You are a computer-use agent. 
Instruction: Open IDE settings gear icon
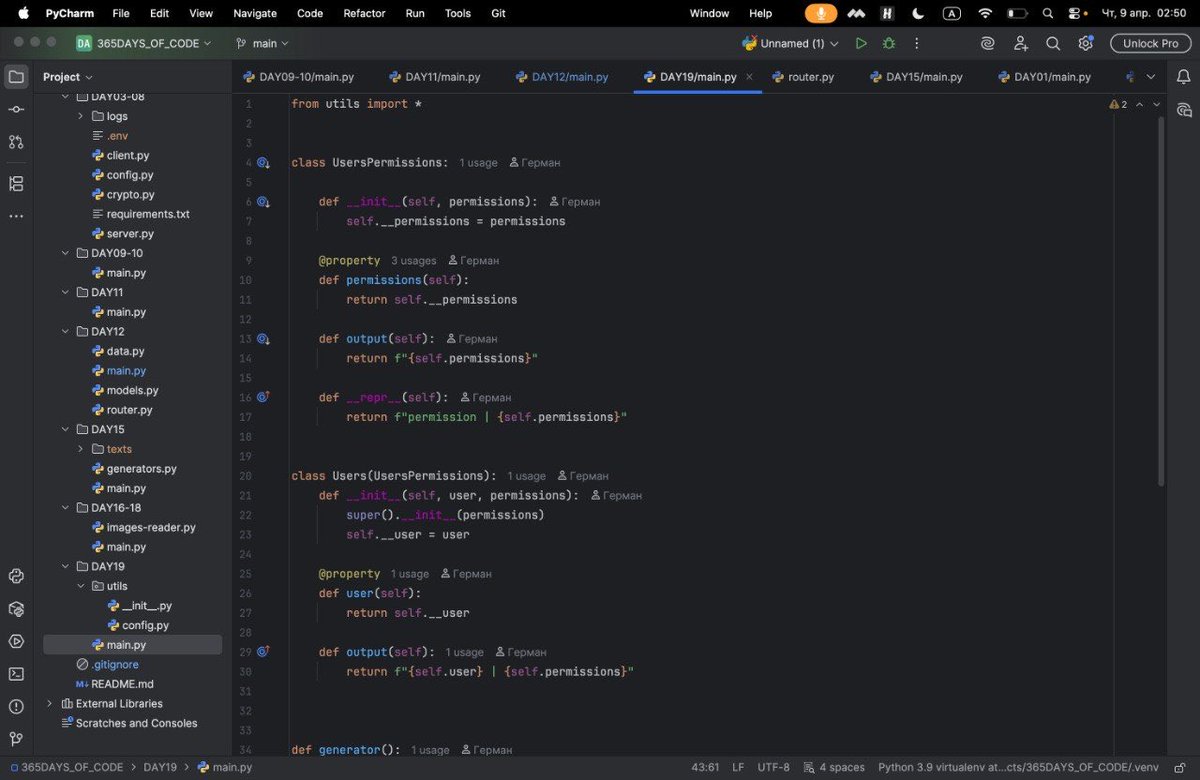coord(1085,43)
